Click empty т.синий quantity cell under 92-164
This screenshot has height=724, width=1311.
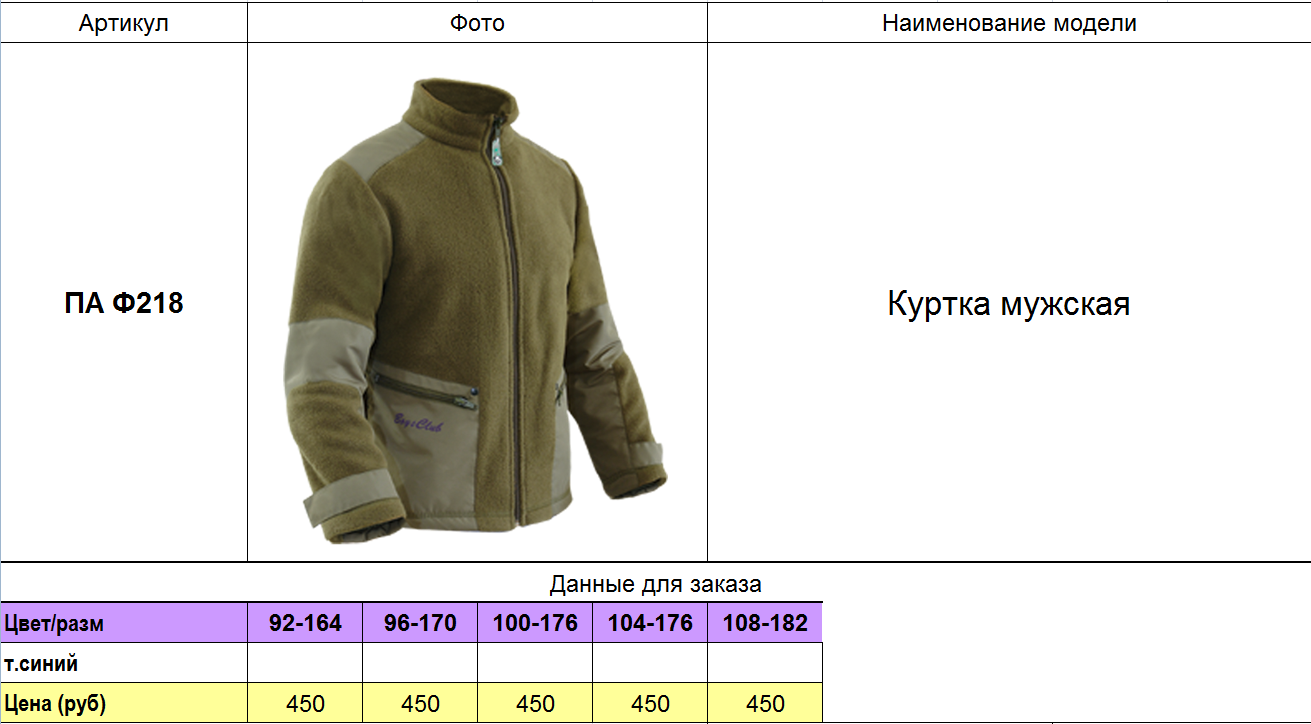click(x=305, y=663)
